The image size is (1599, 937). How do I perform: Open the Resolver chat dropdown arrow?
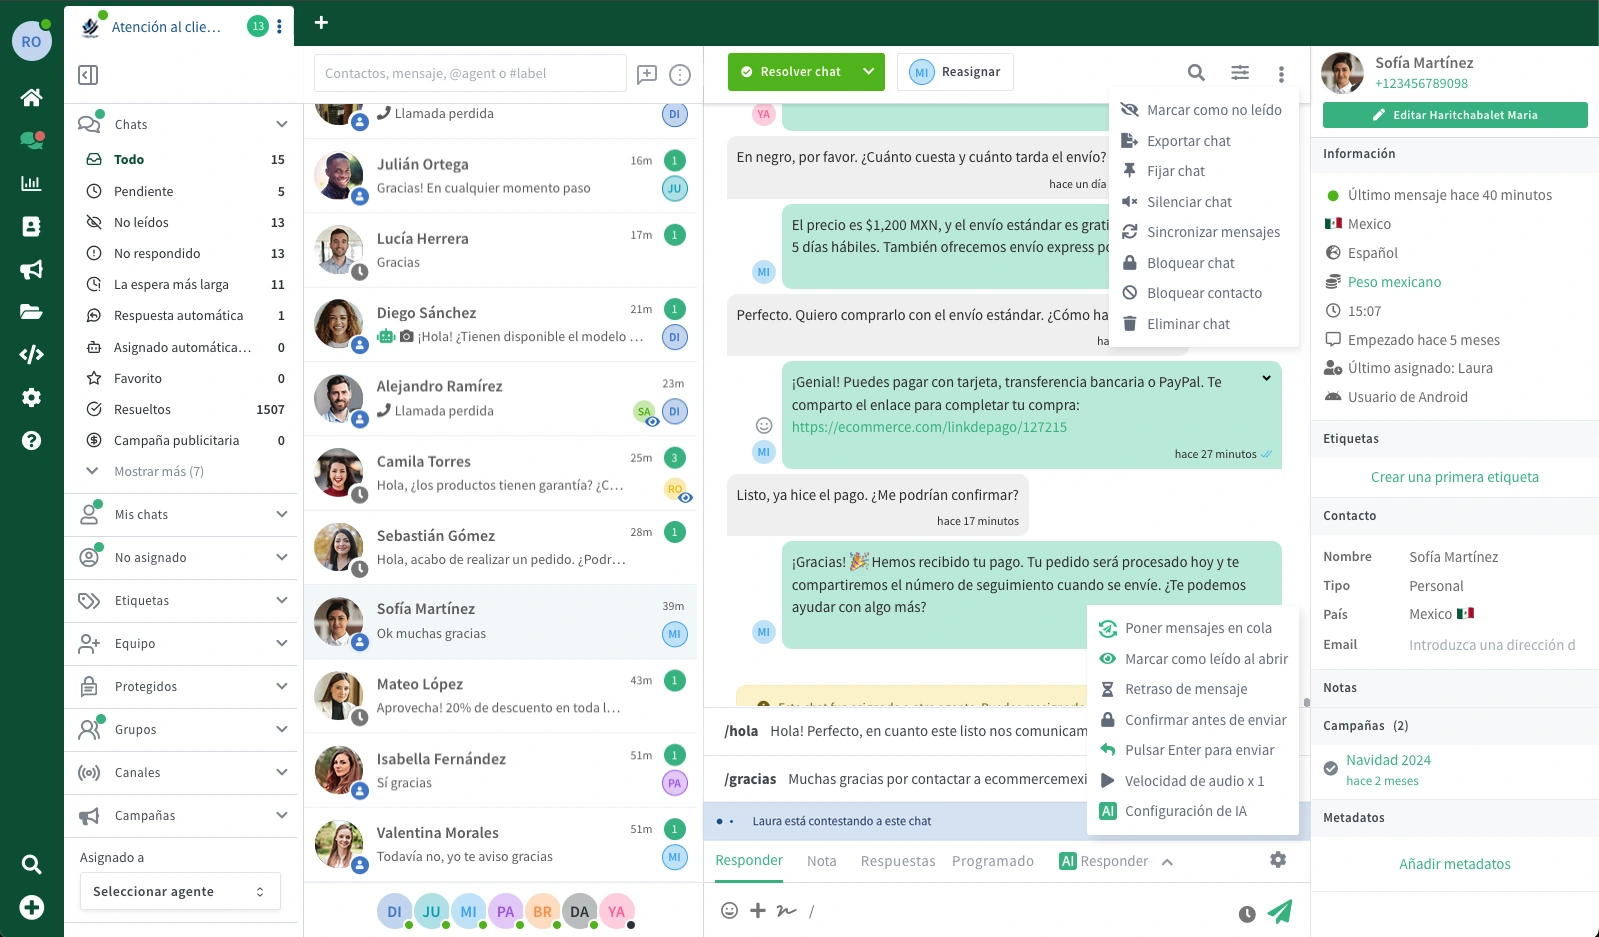(x=869, y=72)
